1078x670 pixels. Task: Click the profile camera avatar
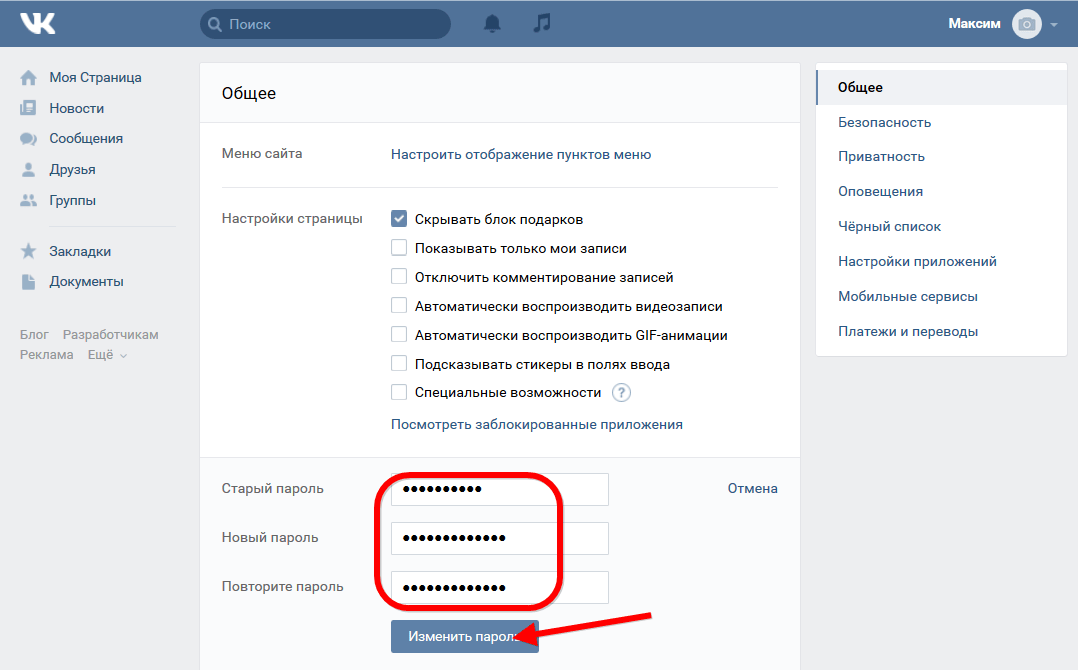1026,24
